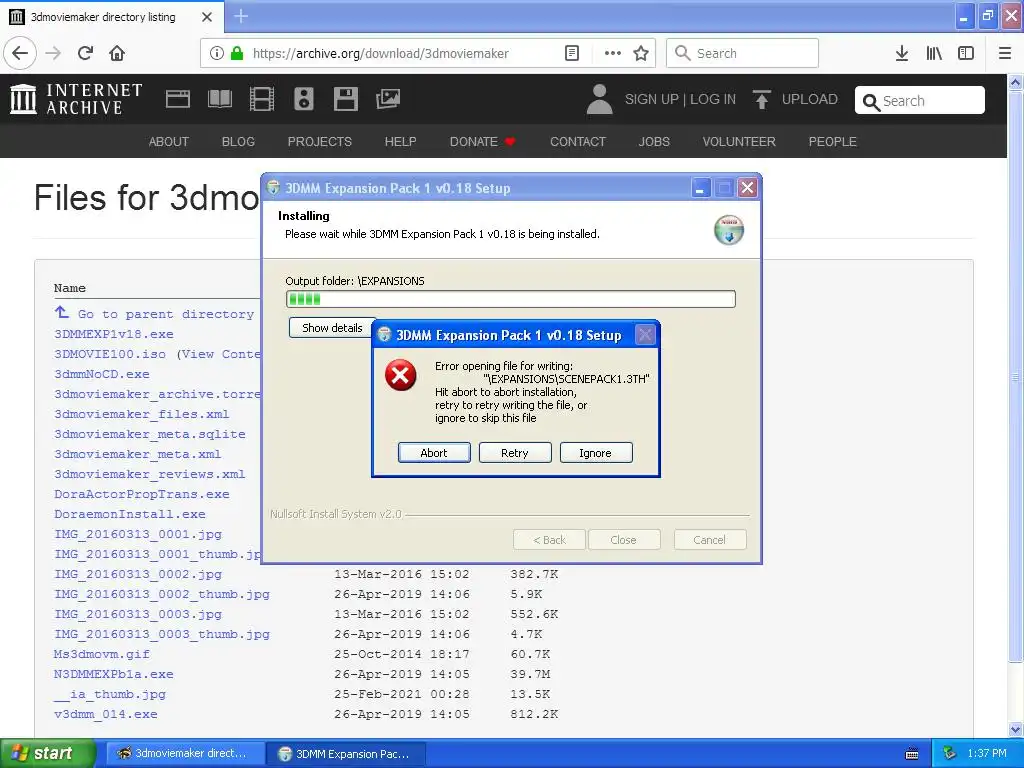Open the CONTACT menu item
This screenshot has height=768, width=1024.
(578, 142)
